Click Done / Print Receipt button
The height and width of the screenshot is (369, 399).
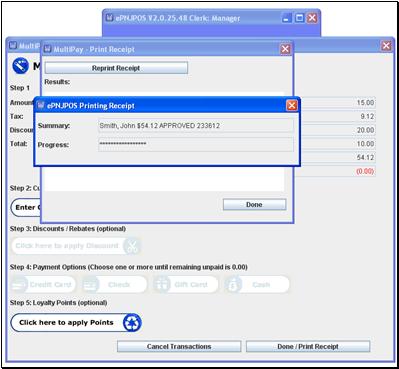click(308, 346)
